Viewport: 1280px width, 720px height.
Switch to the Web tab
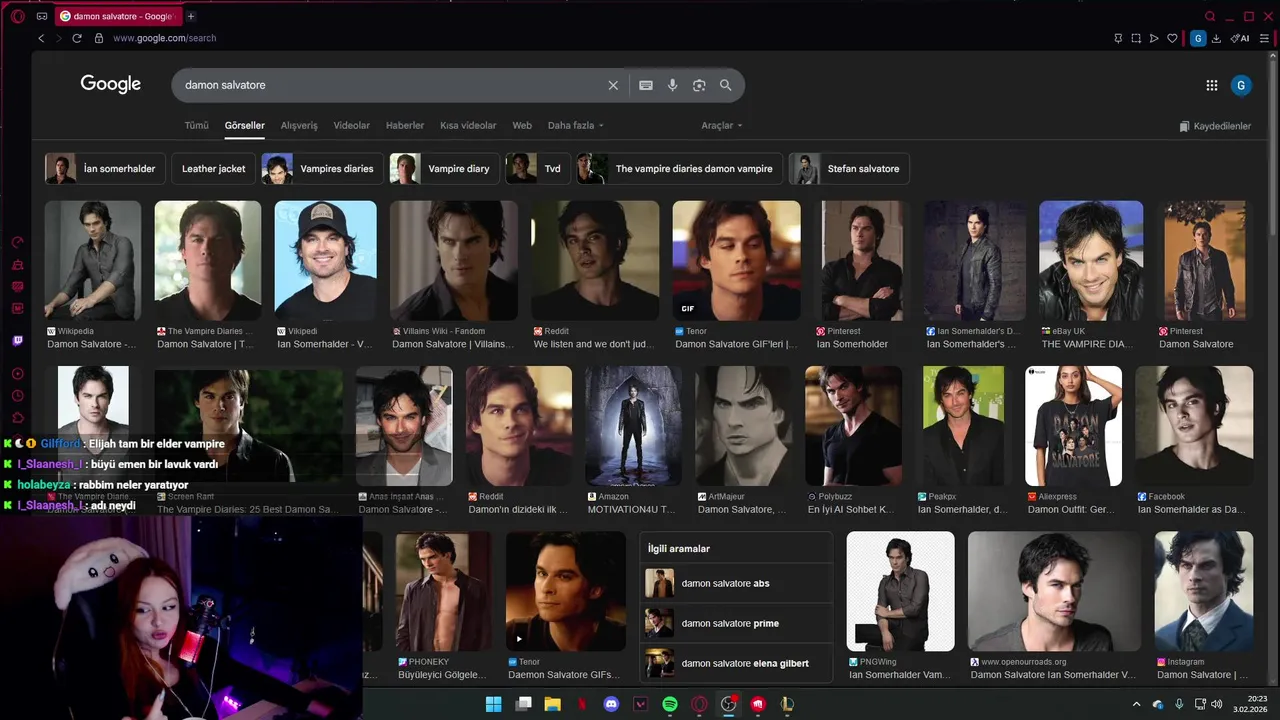[522, 126]
